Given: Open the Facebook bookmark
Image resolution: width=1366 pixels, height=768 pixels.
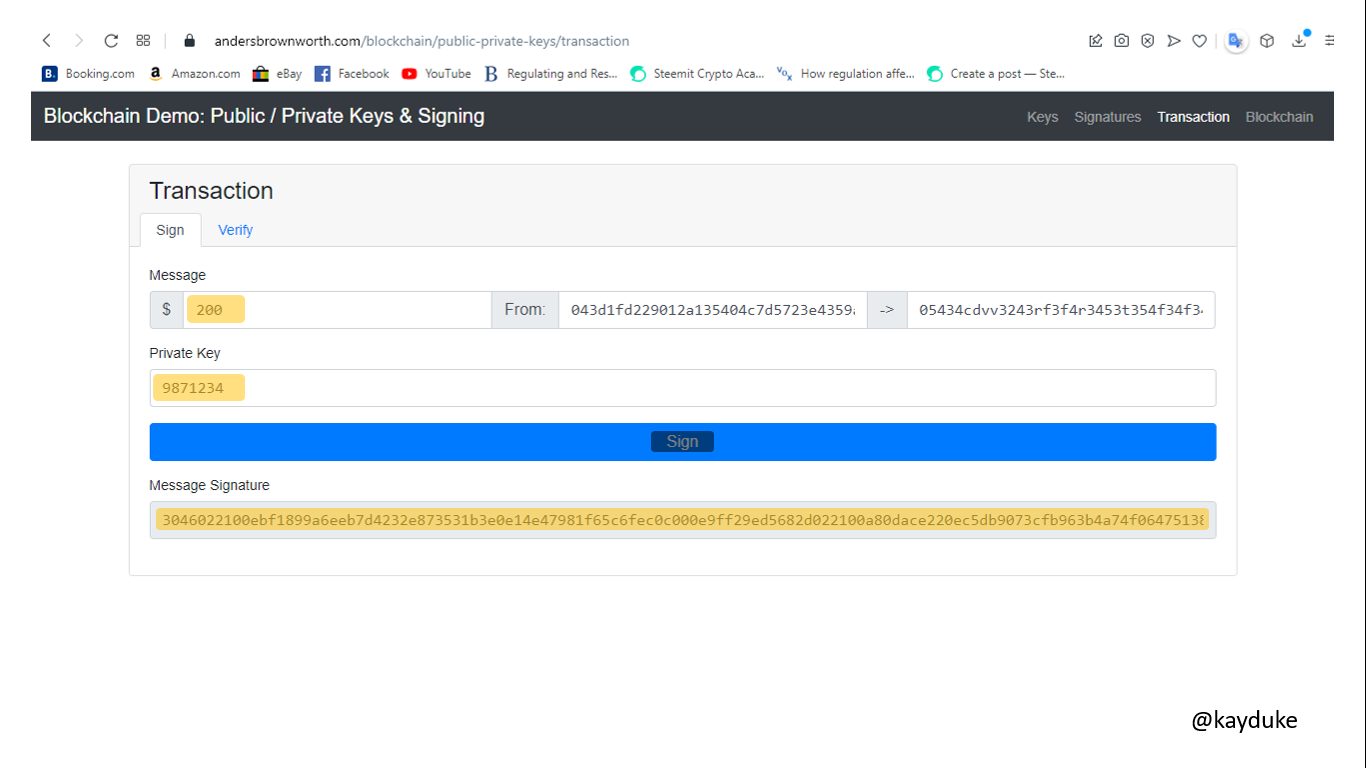Looking at the screenshot, I should coord(352,74).
